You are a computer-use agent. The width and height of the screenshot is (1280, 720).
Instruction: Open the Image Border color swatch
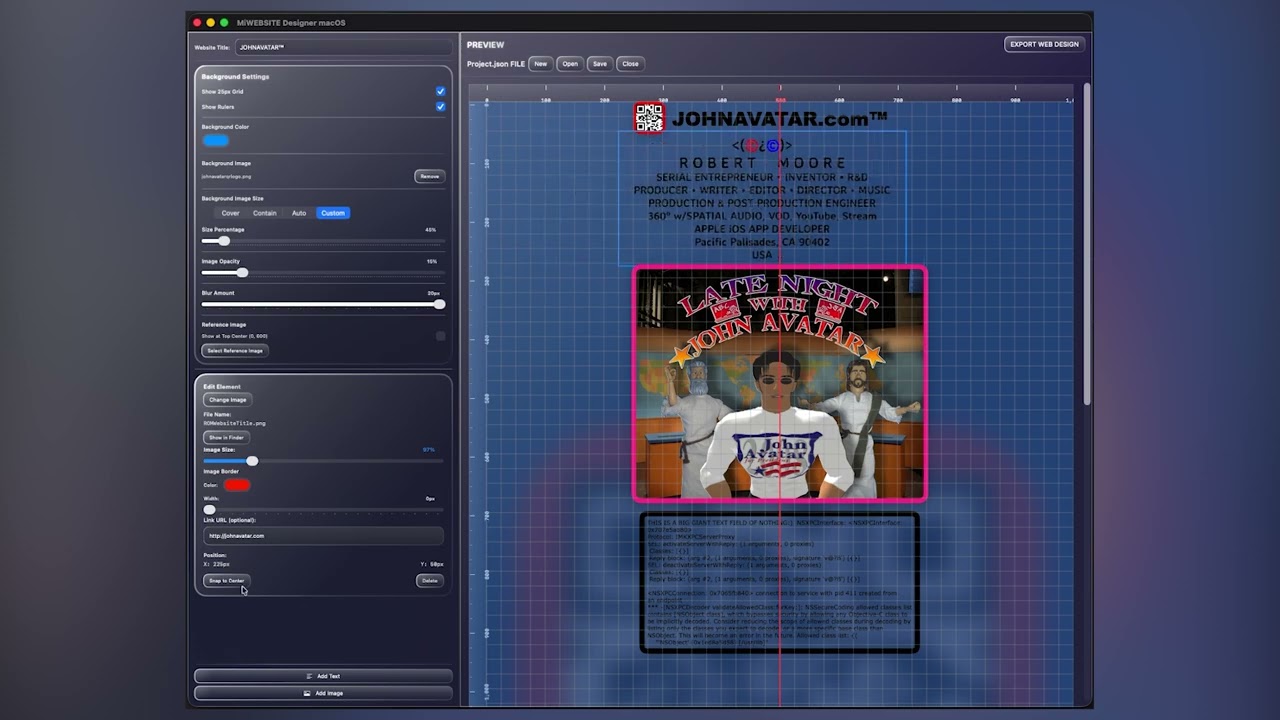[237, 485]
